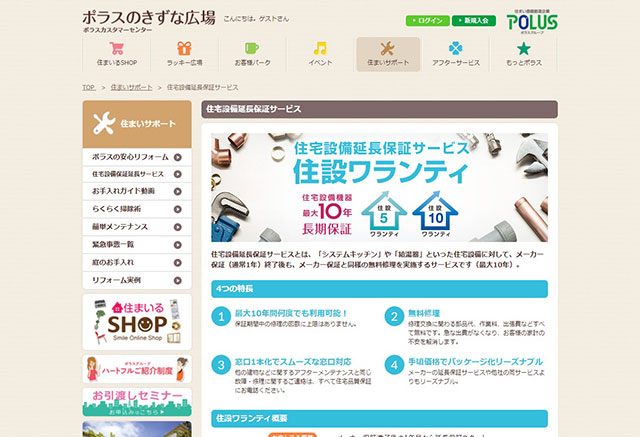This screenshot has height=437, width=640.
Task: Open the アフターサービス clover icon
Action: click(x=456, y=48)
